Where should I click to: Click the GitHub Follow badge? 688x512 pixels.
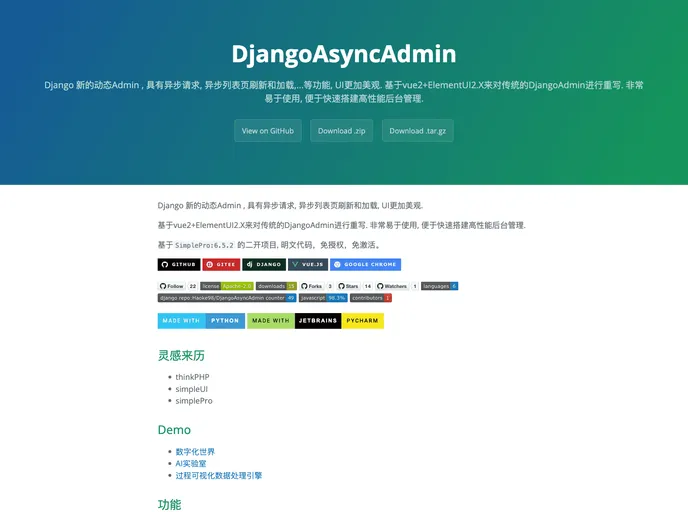coord(172,286)
